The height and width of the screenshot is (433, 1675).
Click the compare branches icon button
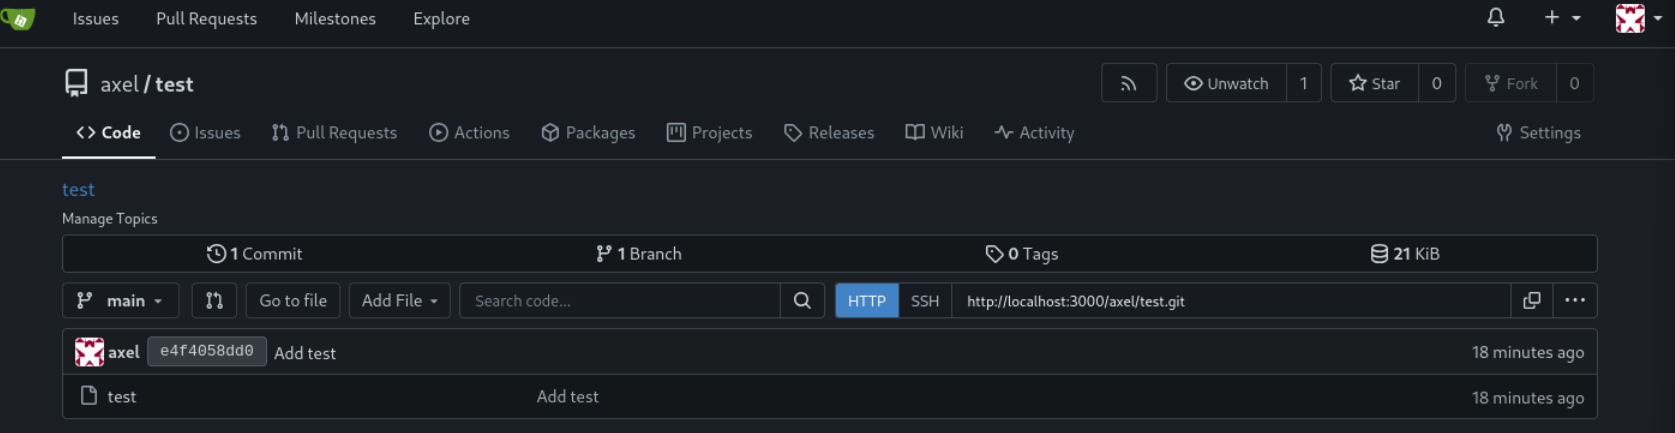pyautogui.click(x=214, y=301)
